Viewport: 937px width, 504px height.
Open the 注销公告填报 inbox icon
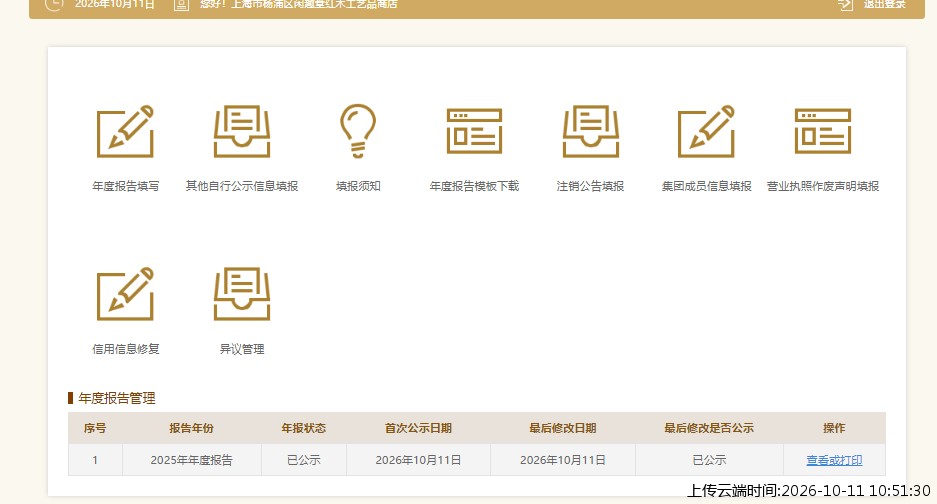tap(590, 132)
